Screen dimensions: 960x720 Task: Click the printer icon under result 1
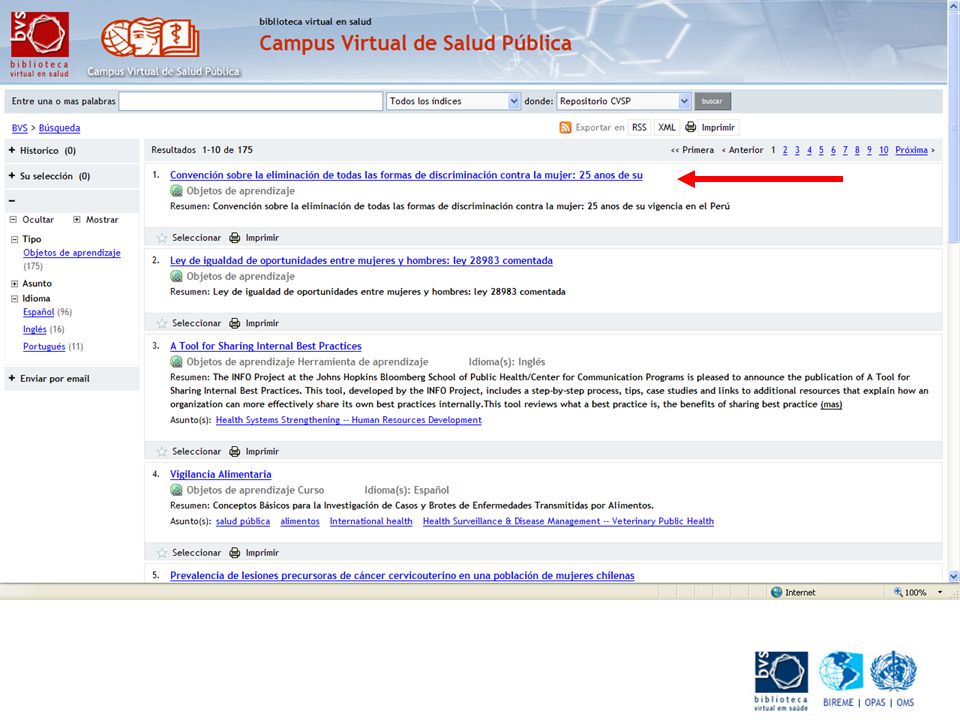coord(234,238)
